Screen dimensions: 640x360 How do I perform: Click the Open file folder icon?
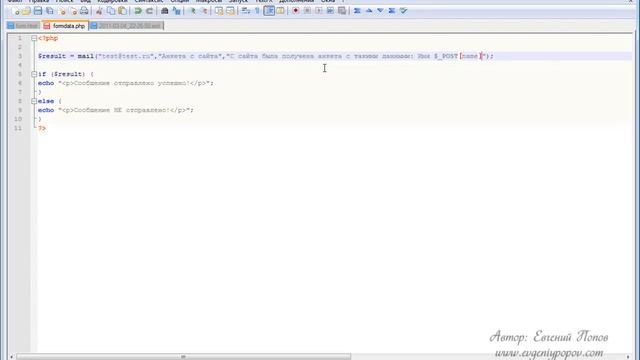pyautogui.click(x=27, y=11)
